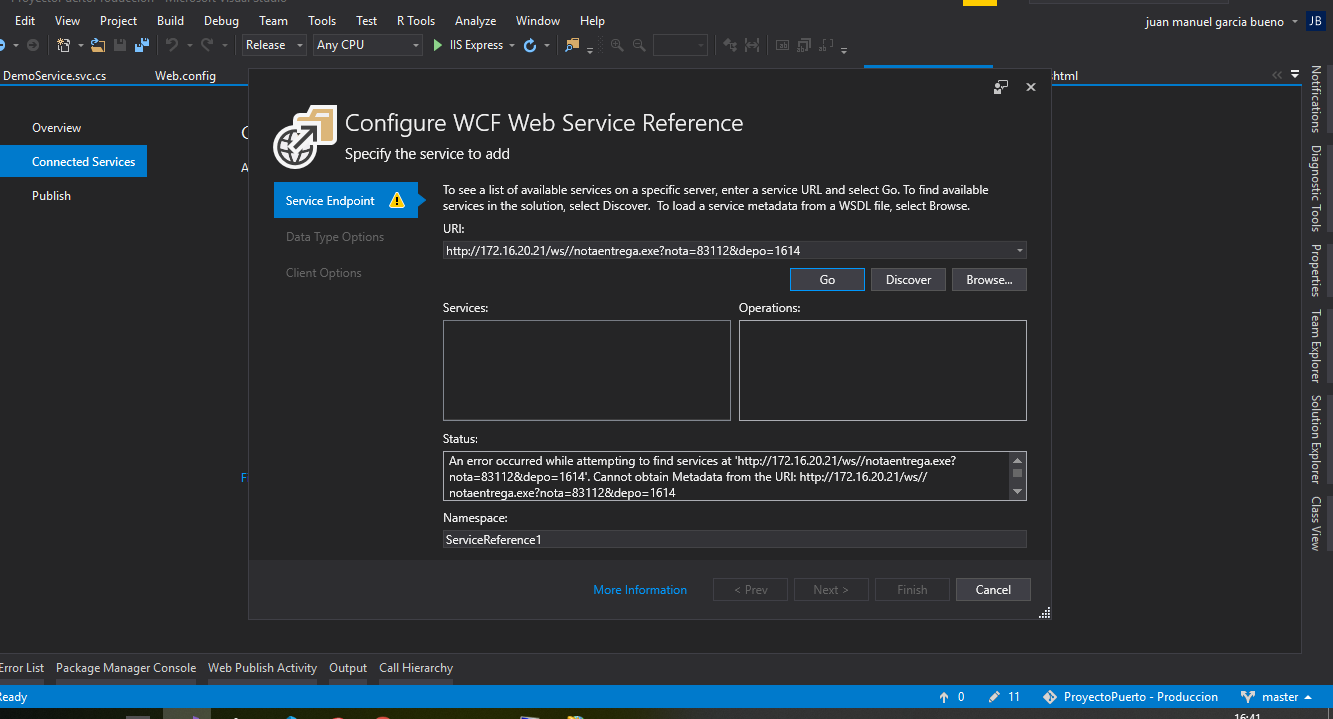Click the zoom out magnifier icon
Image resolution: width=1333 pixels, height=719 pixels.
pos(639,45)
